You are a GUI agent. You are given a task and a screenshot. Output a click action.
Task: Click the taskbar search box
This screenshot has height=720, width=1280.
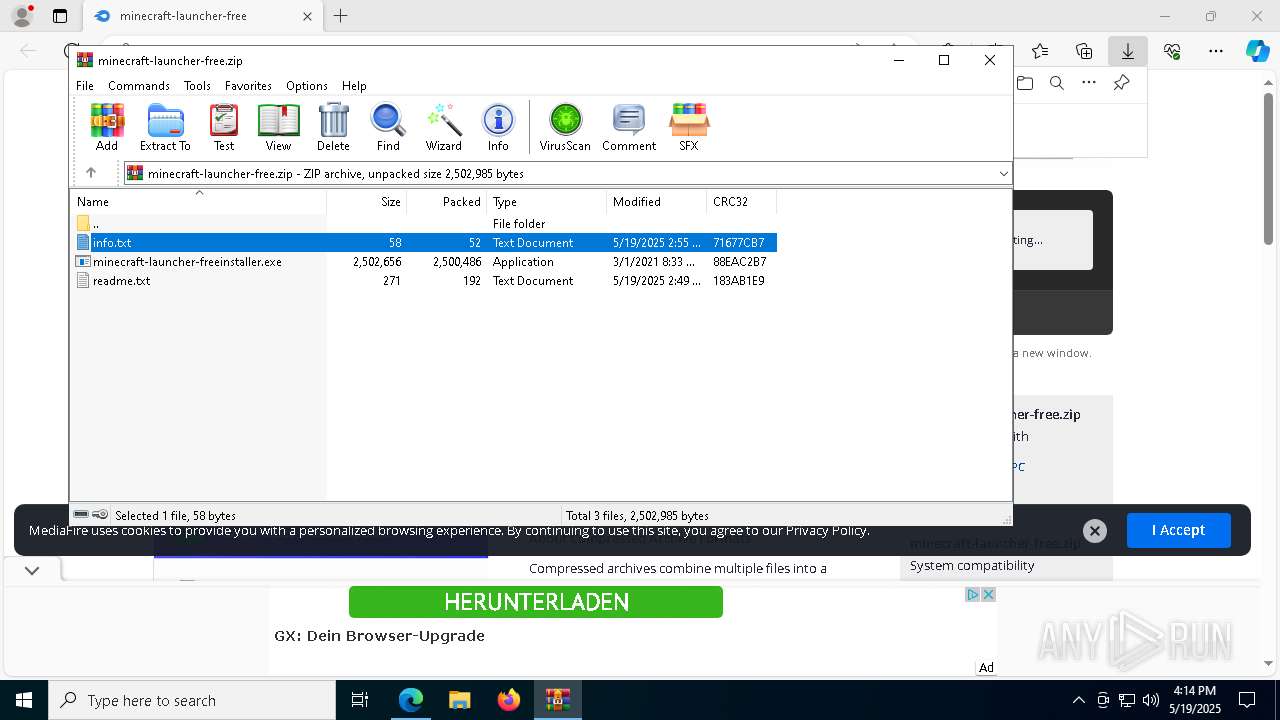point(192,700)
